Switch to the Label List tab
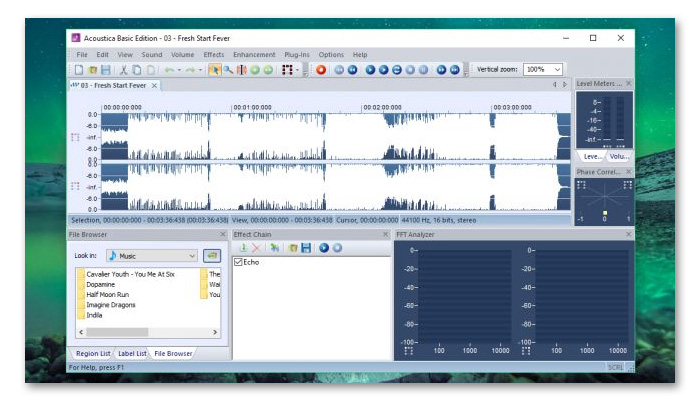The width and height of the screenshot is (700, 400). [132, 353]
